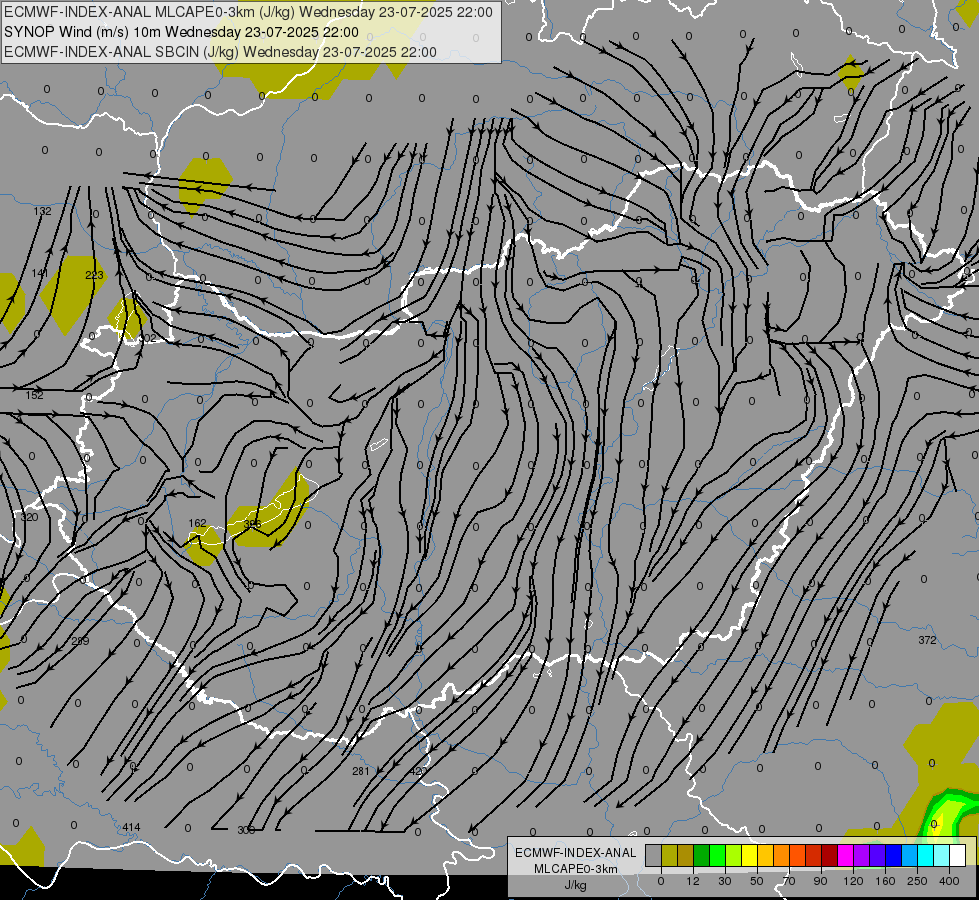
Task: Pick the dark red legend swatch
Action: coord(830,856)
